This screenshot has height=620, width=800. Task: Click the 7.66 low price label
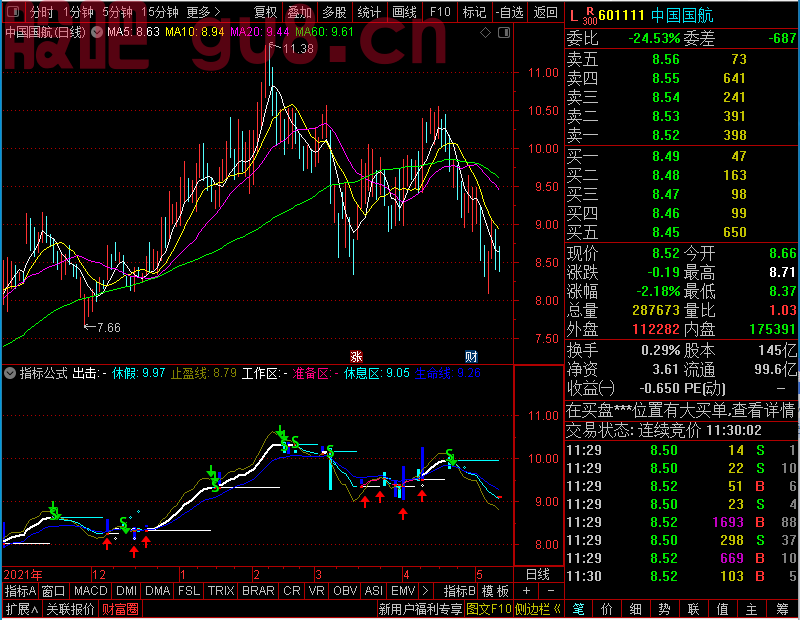click(108, 328)
